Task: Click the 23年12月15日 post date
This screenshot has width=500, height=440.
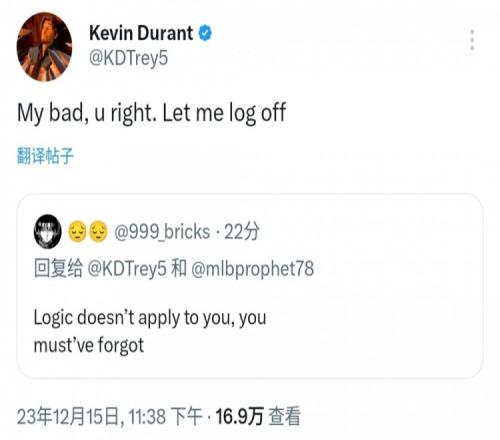Action: click(x=68, y=416)
